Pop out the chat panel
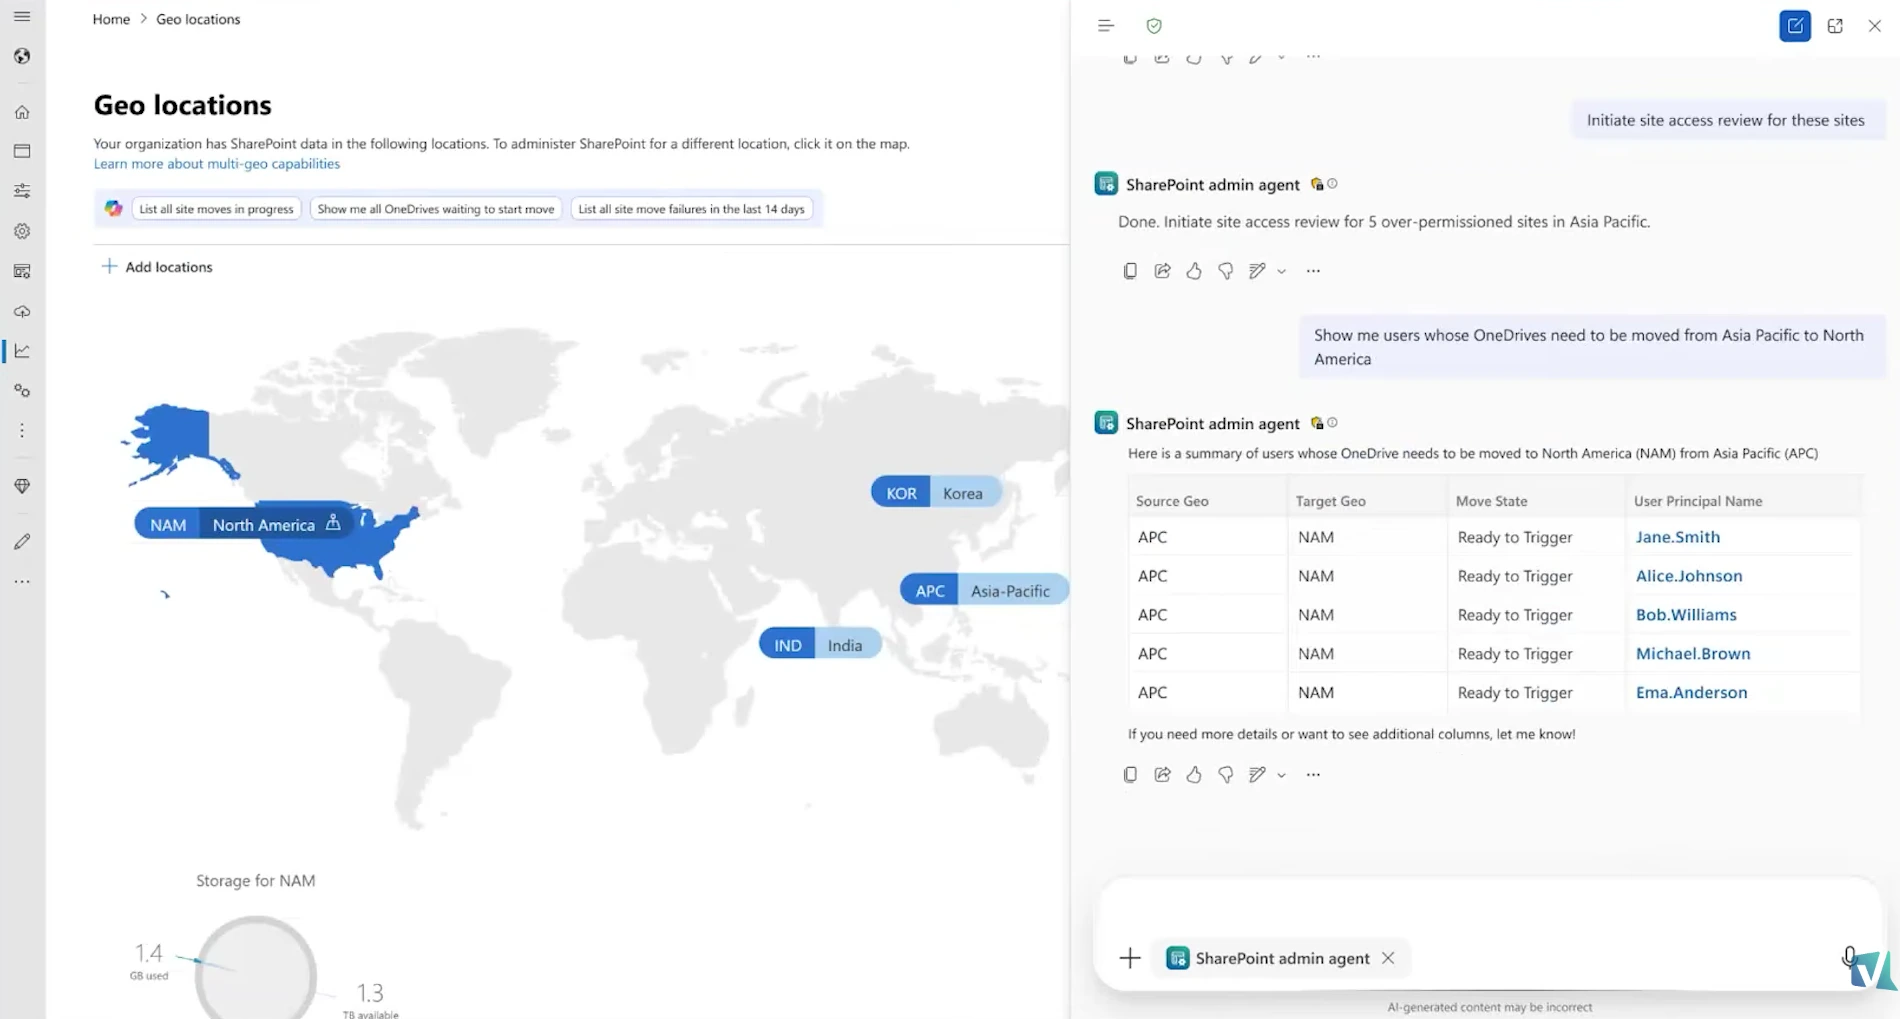Screen dimensions: 1900x1019 [1835, 26]
